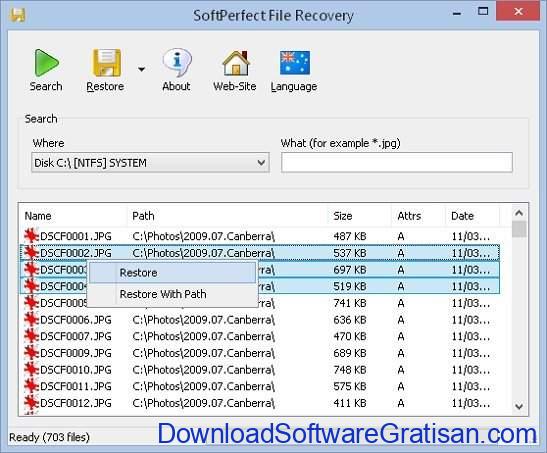The width and height of the screenshot is (547, 453).
Task: Open the Where disk combo box
Action: (x=150, y=163)
